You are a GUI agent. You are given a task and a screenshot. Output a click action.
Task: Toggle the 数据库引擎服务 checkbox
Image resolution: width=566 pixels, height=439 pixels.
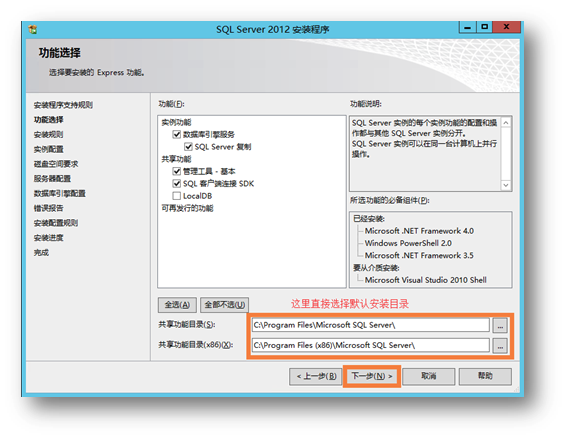[177, 135]
